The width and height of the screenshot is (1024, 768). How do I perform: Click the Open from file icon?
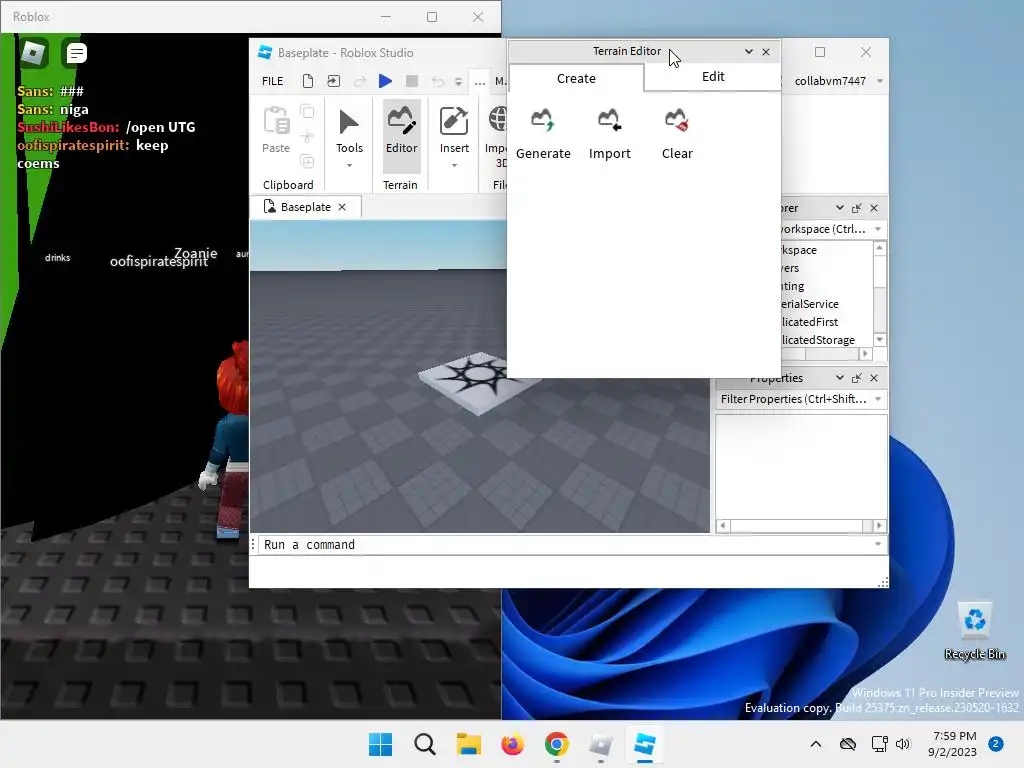coord(334,81)
